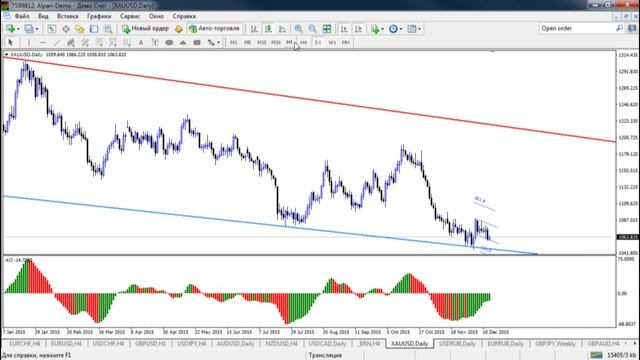This screenshot has height=360, width=640.
Task: Switch to candlestick chart mode
Action: [268, 29]
